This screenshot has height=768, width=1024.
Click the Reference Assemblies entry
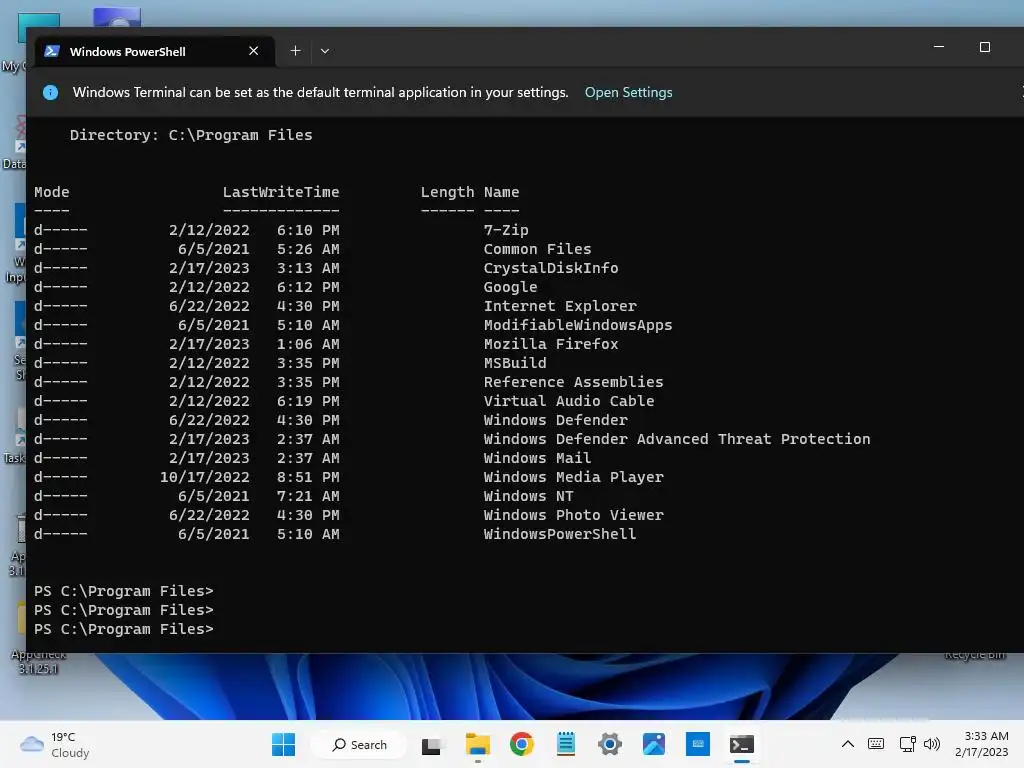coord(573,381)
